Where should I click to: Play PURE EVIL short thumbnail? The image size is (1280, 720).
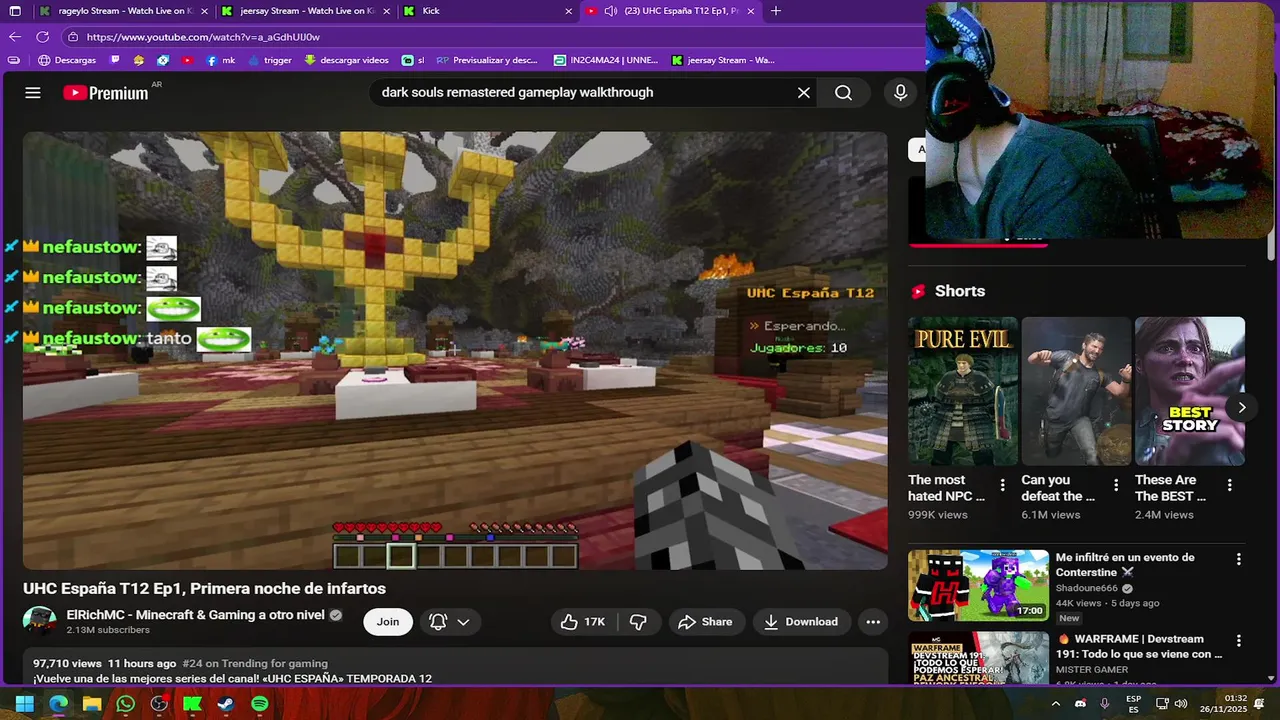pyautogui.click(x=963, y=391)
